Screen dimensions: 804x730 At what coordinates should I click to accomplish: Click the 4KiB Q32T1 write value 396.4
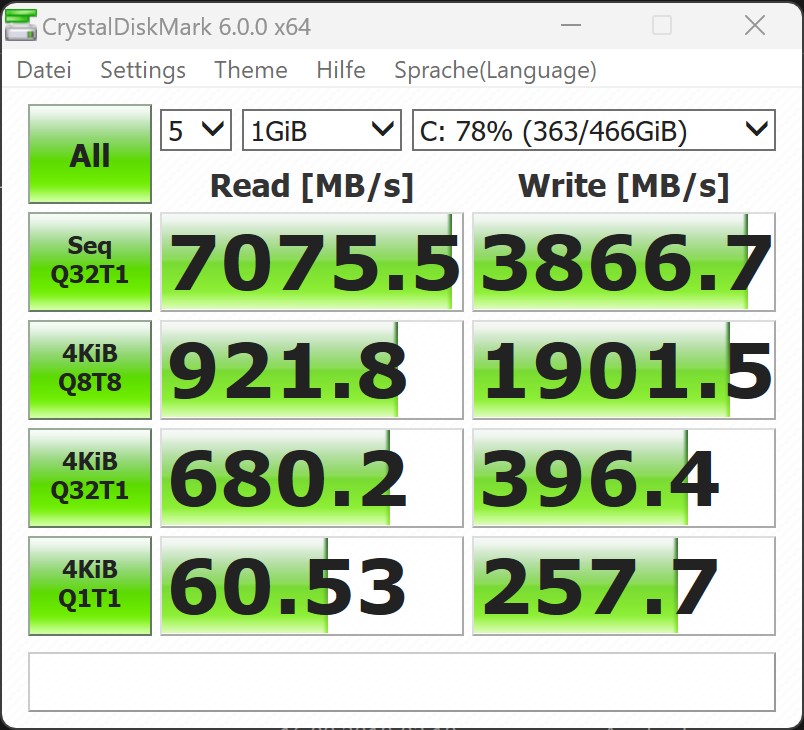tap(624, 478)
